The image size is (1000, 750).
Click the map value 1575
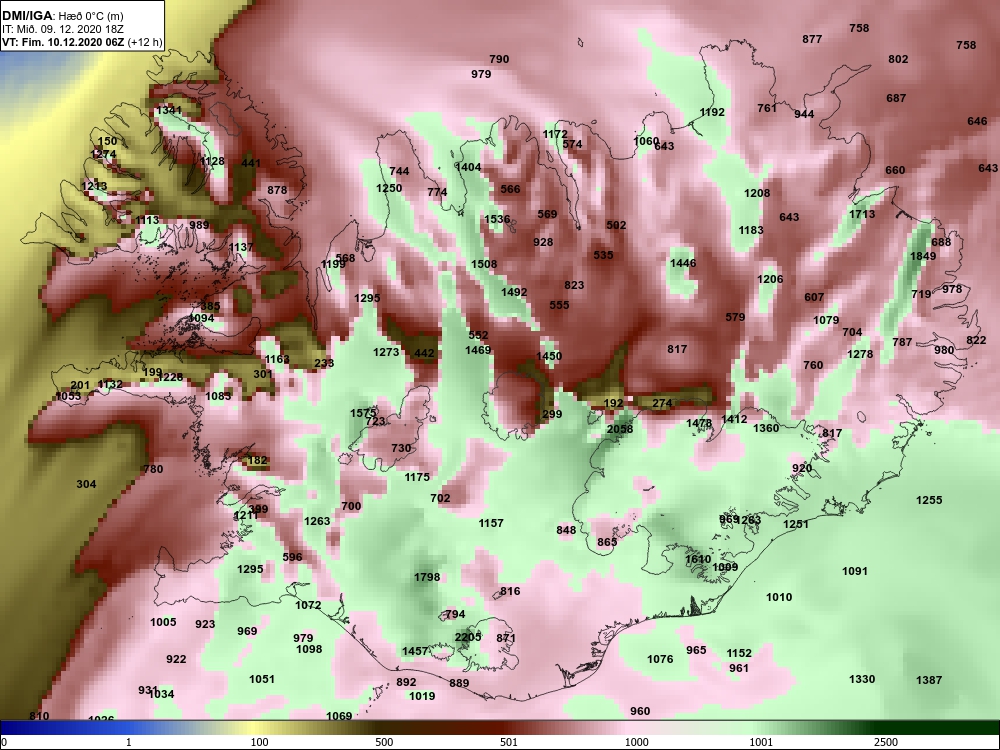363,414
